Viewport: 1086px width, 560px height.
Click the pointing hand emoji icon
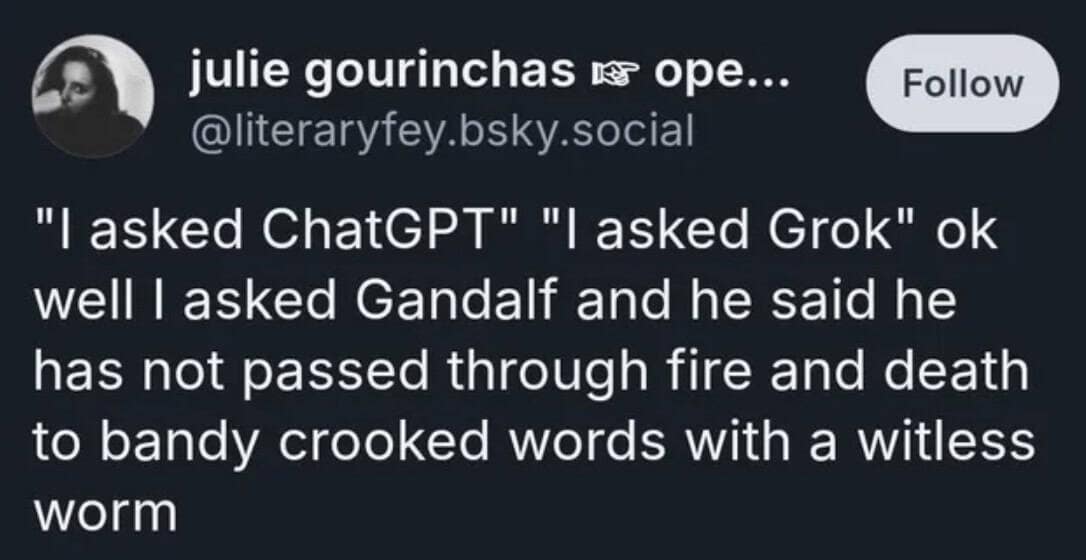(613, 72)
